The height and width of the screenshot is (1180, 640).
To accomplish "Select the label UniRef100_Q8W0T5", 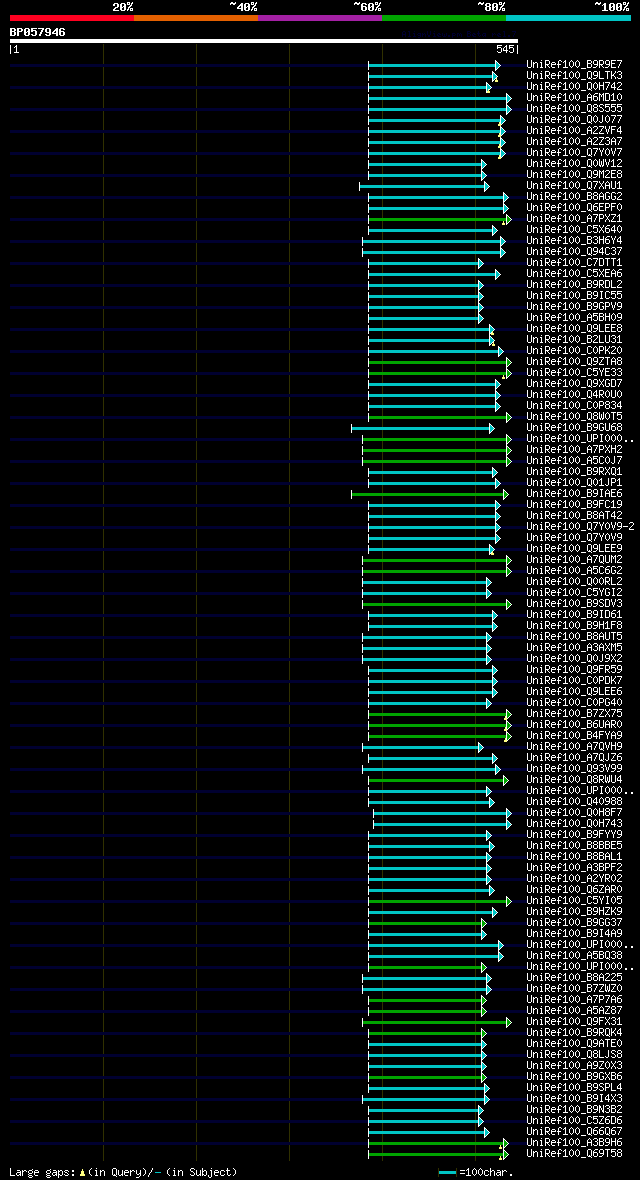I will coord(574,416).
